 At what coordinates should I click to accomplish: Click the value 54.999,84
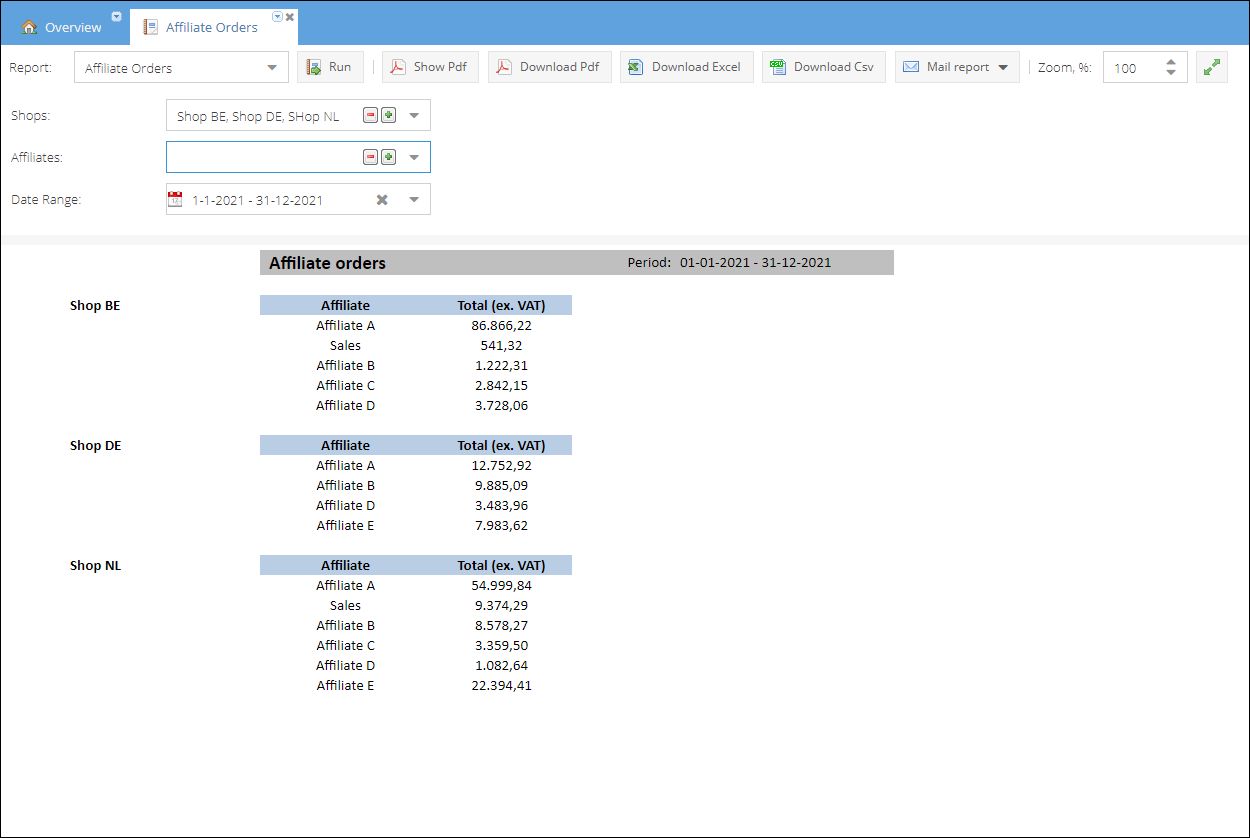click(x=501, y=585)
